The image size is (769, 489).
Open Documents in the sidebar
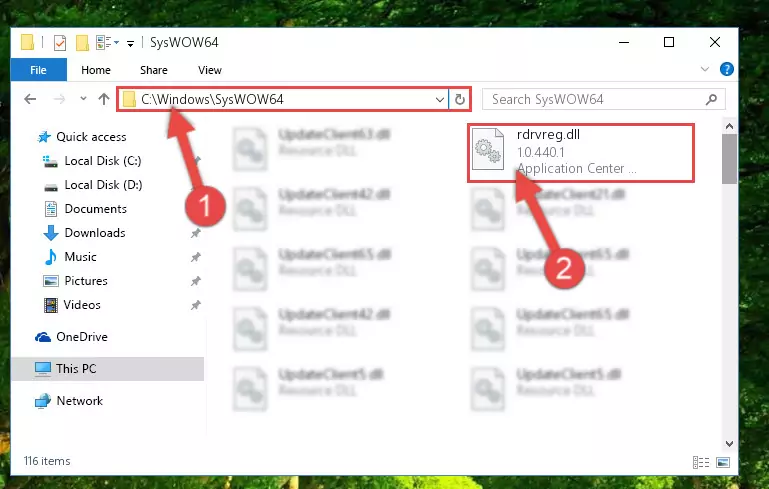coord(96,209)
